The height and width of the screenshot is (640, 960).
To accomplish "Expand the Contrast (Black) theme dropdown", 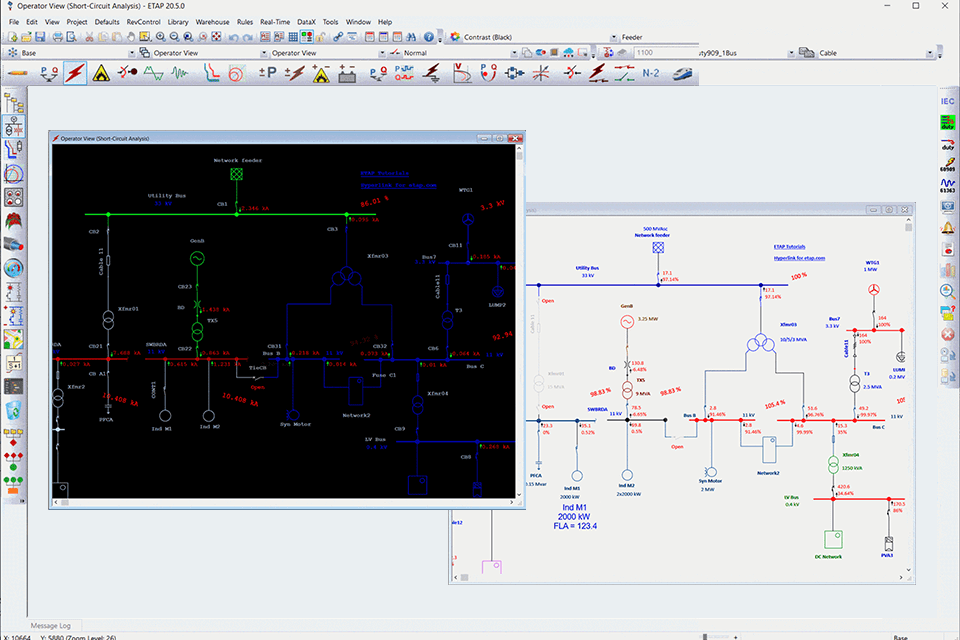I will pyautogui.click(x=613, y=37).
